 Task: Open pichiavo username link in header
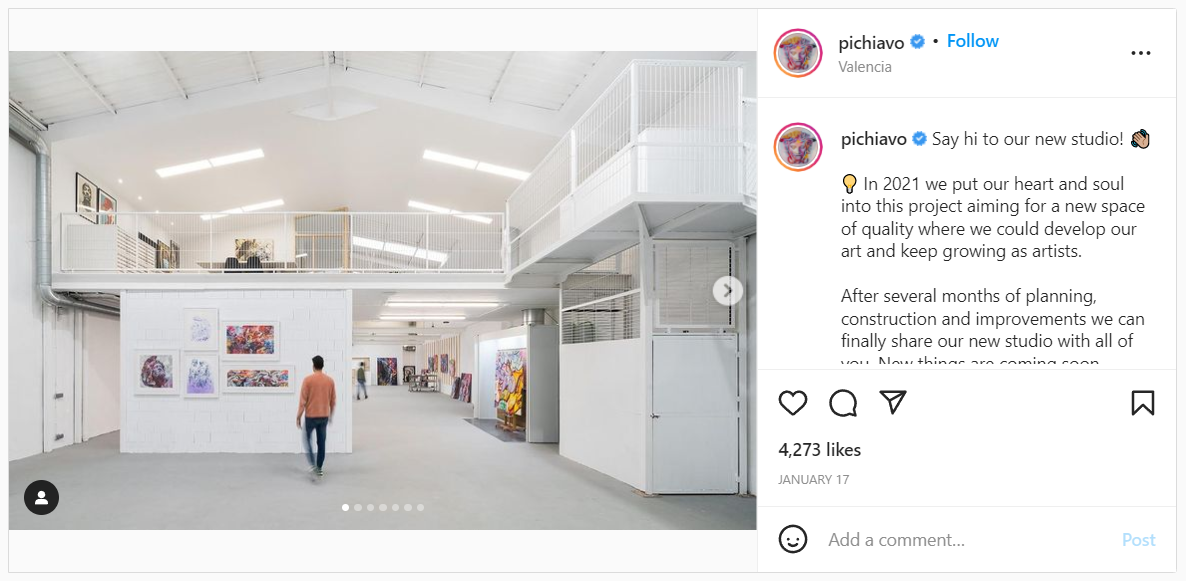(x=871, y=42)
